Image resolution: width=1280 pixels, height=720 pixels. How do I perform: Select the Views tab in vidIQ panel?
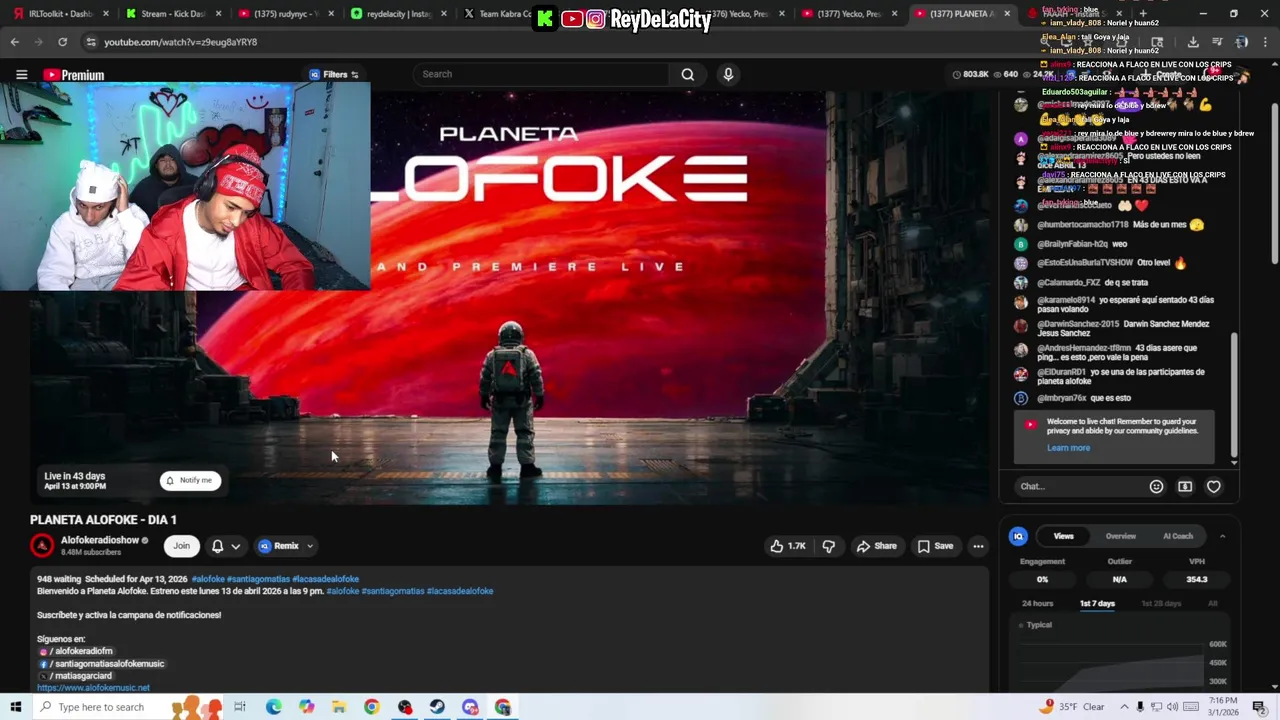1063,536
